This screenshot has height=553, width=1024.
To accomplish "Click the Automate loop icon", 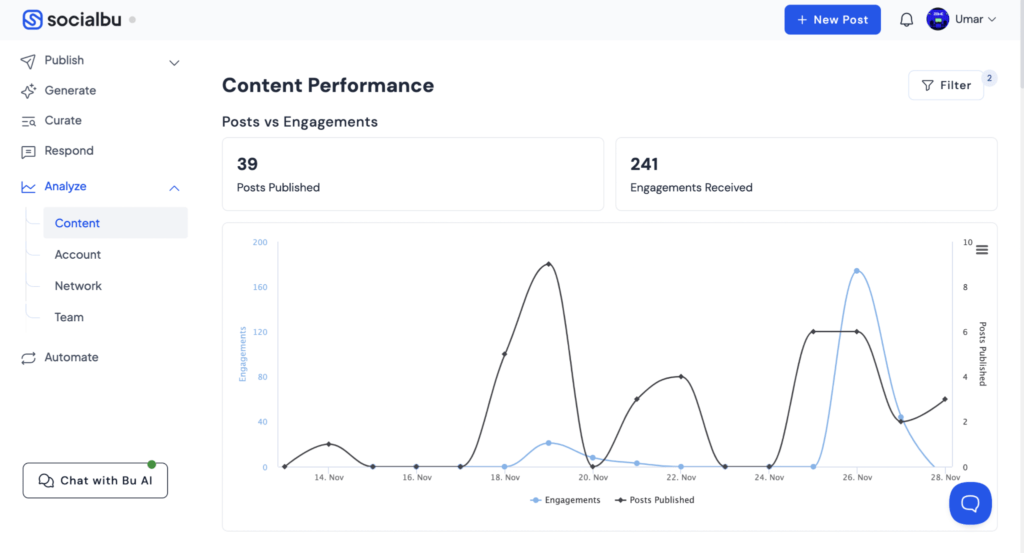I will 28,358.
